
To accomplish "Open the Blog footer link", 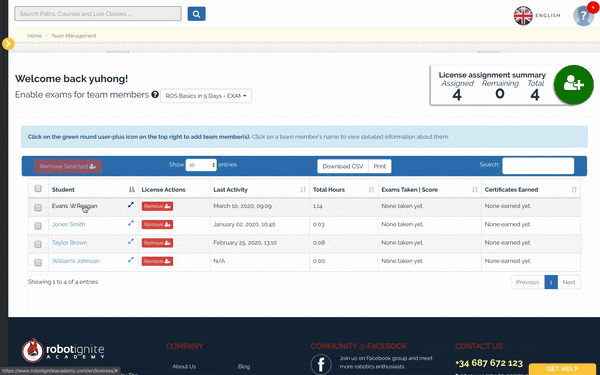I will pos(244,366).
